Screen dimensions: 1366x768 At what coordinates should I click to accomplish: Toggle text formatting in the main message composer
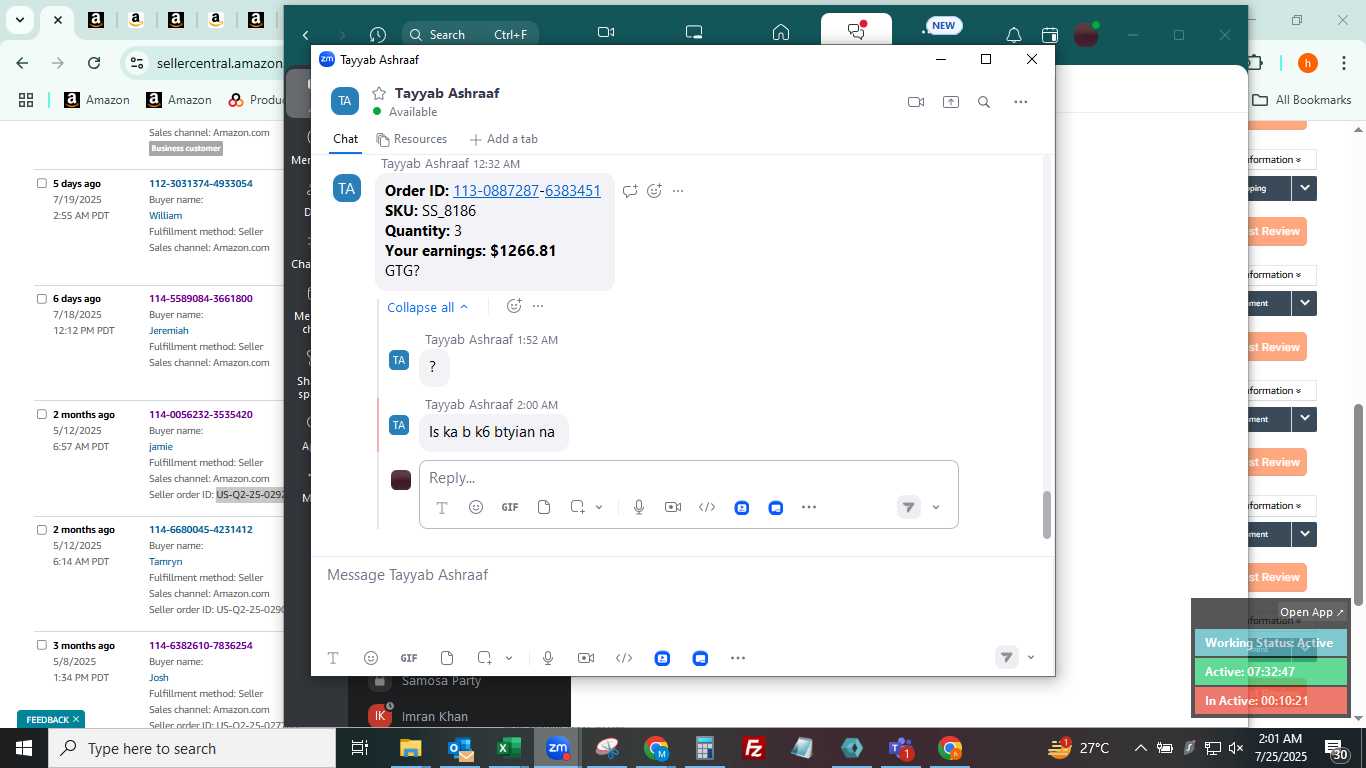point(333,658)
